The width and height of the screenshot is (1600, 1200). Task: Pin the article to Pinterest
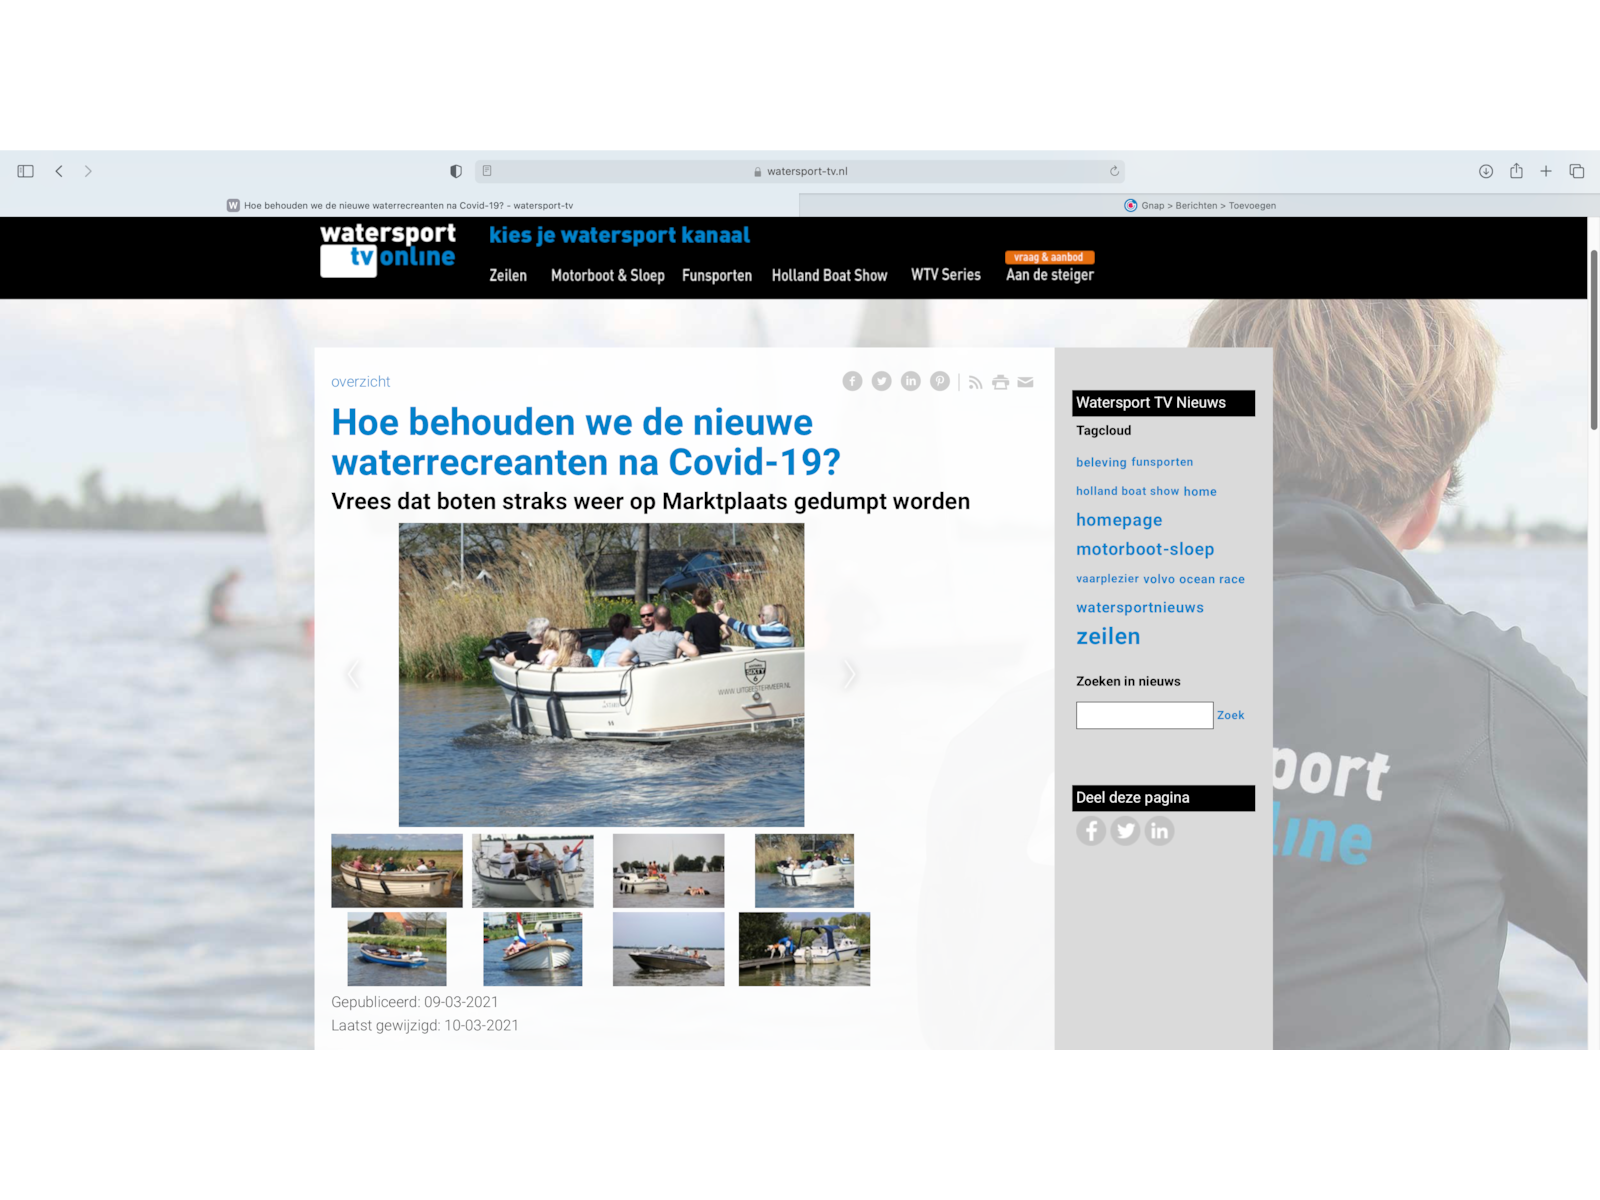940,381
